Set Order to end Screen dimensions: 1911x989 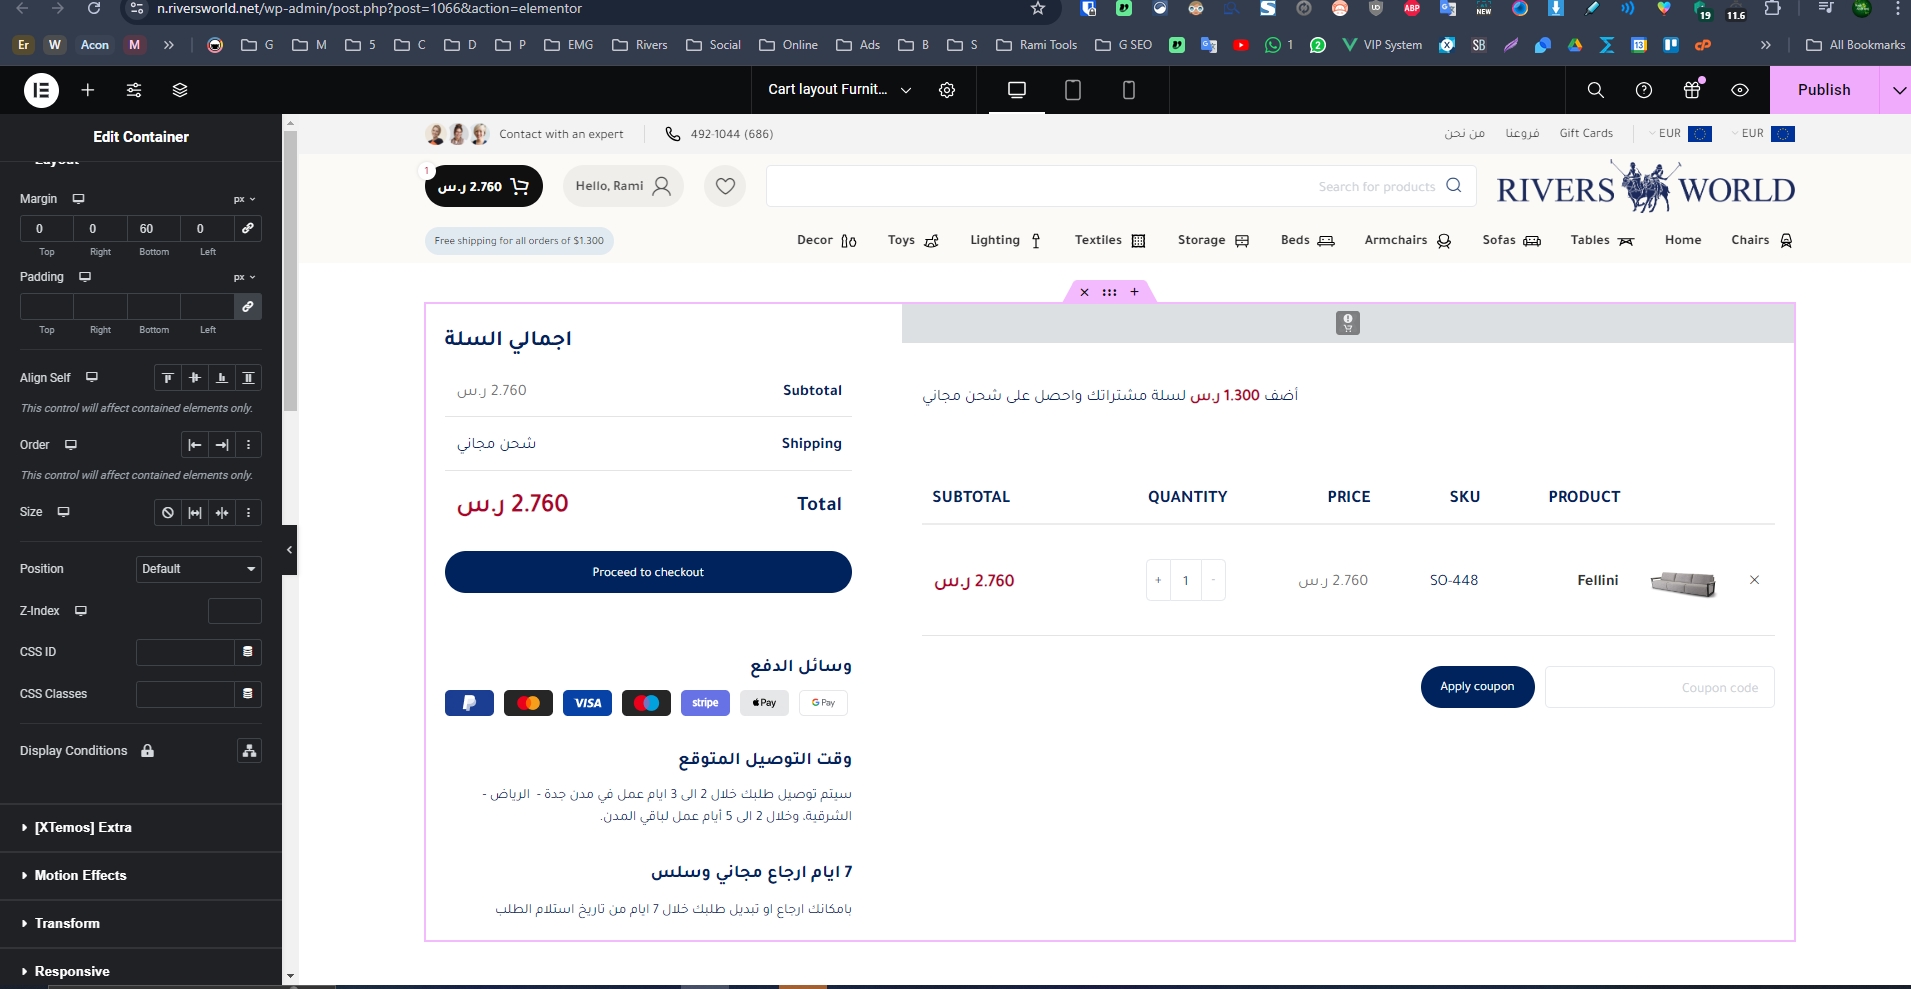pos(222,444)
